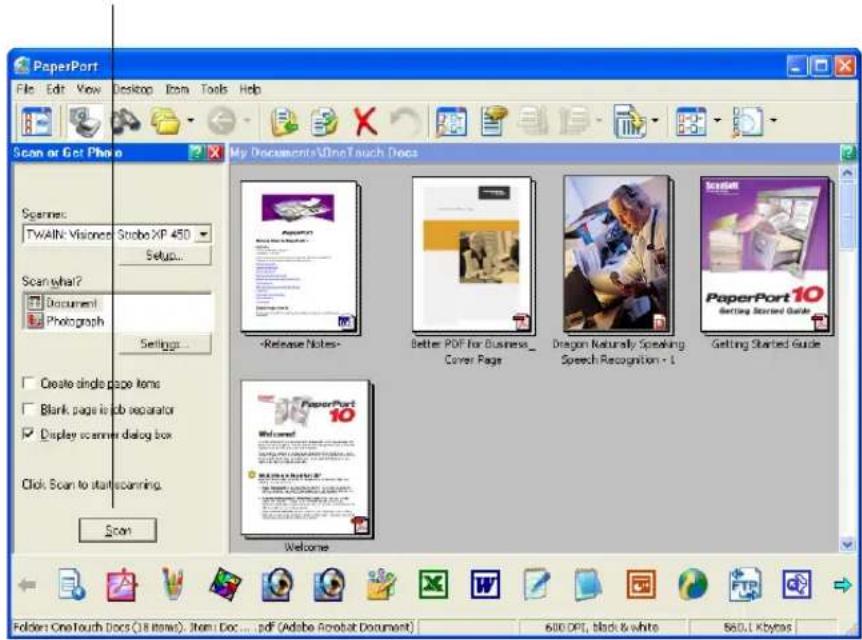Move the Send To bar left with the gray arrow

pyautogui.click(x=27, y=584)
